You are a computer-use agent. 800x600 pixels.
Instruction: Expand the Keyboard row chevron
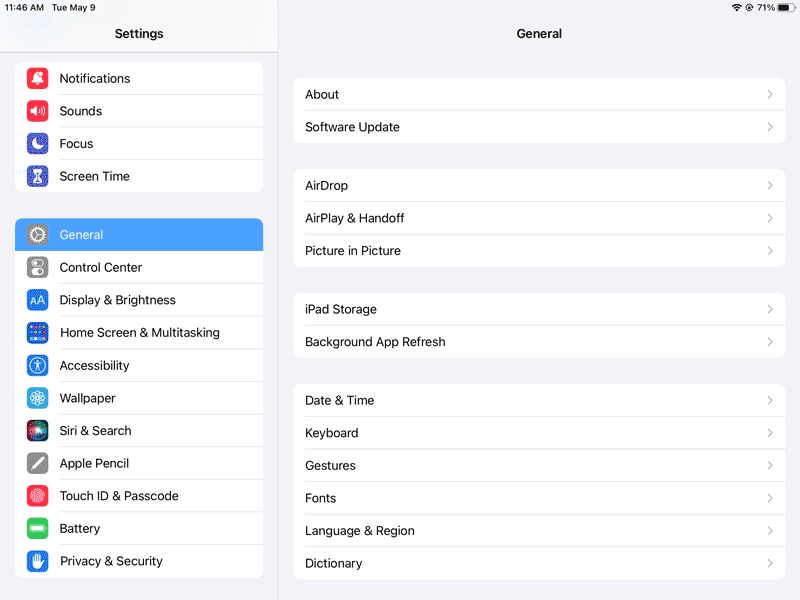[x=770, y=433]
